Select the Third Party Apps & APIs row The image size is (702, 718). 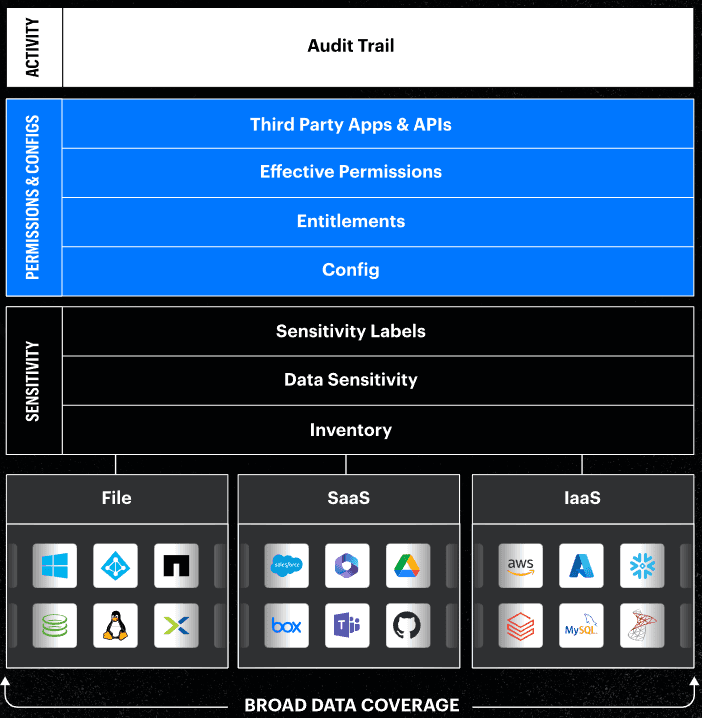pos(378,124)
